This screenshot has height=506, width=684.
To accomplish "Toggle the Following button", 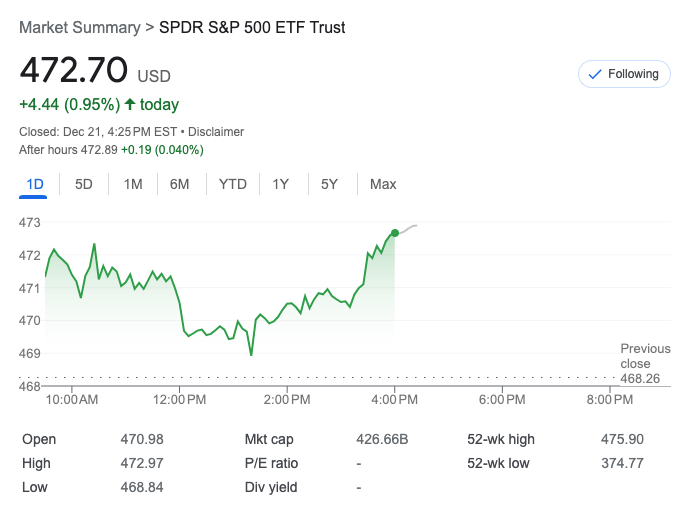I will (x=624, y=74).
